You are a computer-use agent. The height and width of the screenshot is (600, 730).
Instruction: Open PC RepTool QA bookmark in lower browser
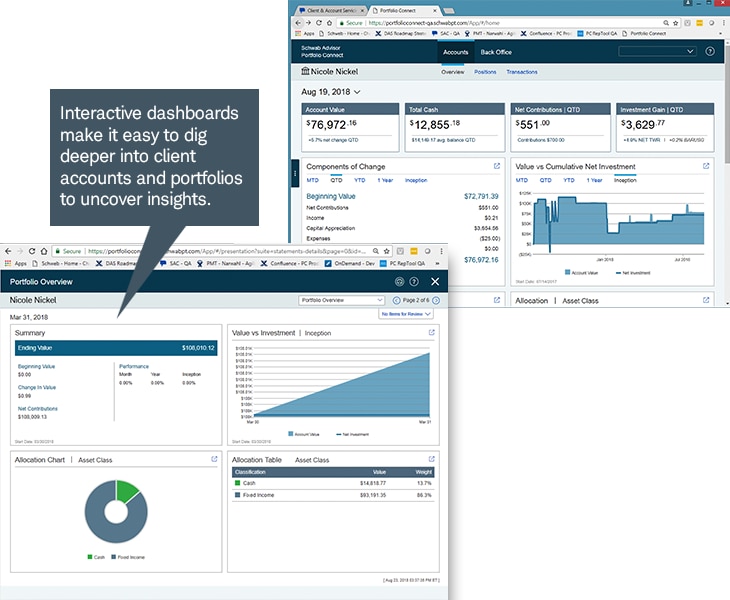tap(402, 263)
